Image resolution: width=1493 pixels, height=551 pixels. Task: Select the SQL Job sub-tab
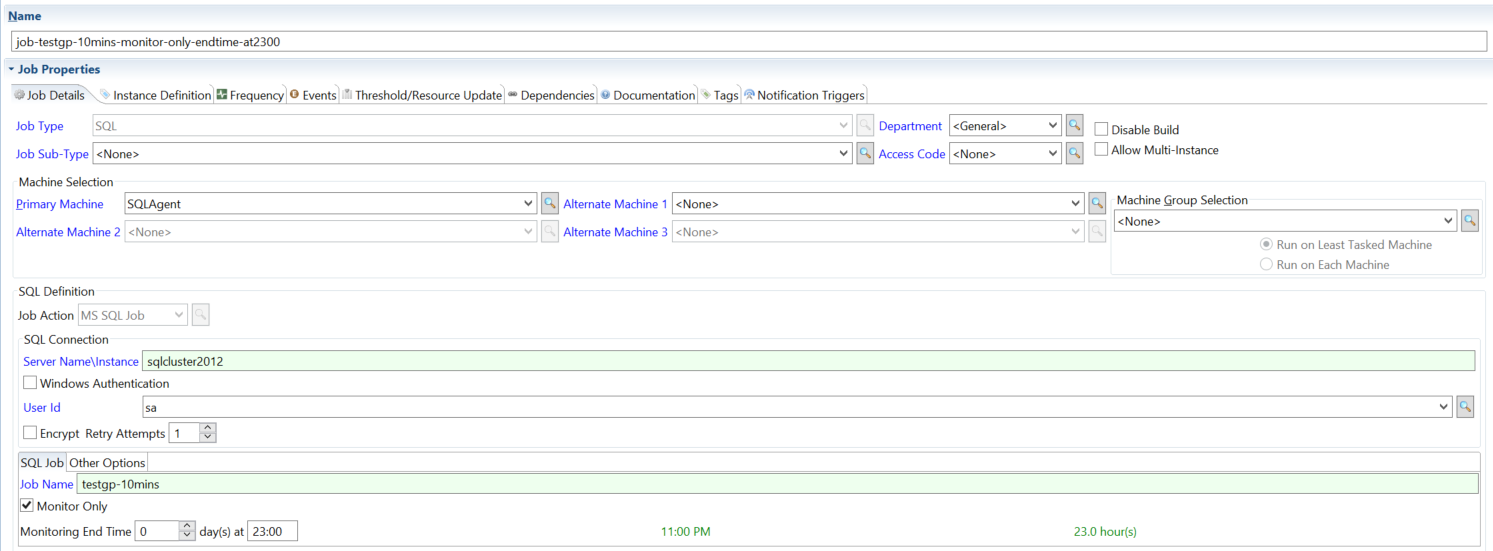coord(42,462)
